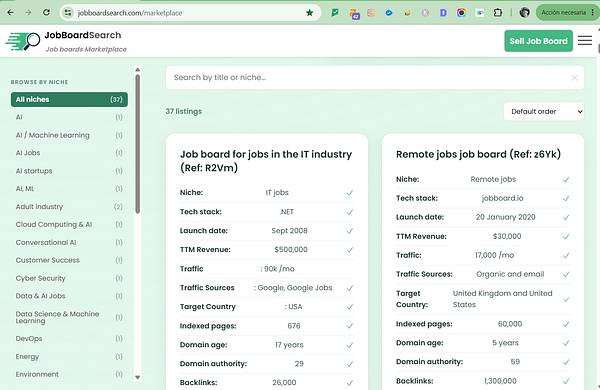The height and width of the screenshot is (390, 600).
Task: Choose the Environment niche
Action: (69, 374)
